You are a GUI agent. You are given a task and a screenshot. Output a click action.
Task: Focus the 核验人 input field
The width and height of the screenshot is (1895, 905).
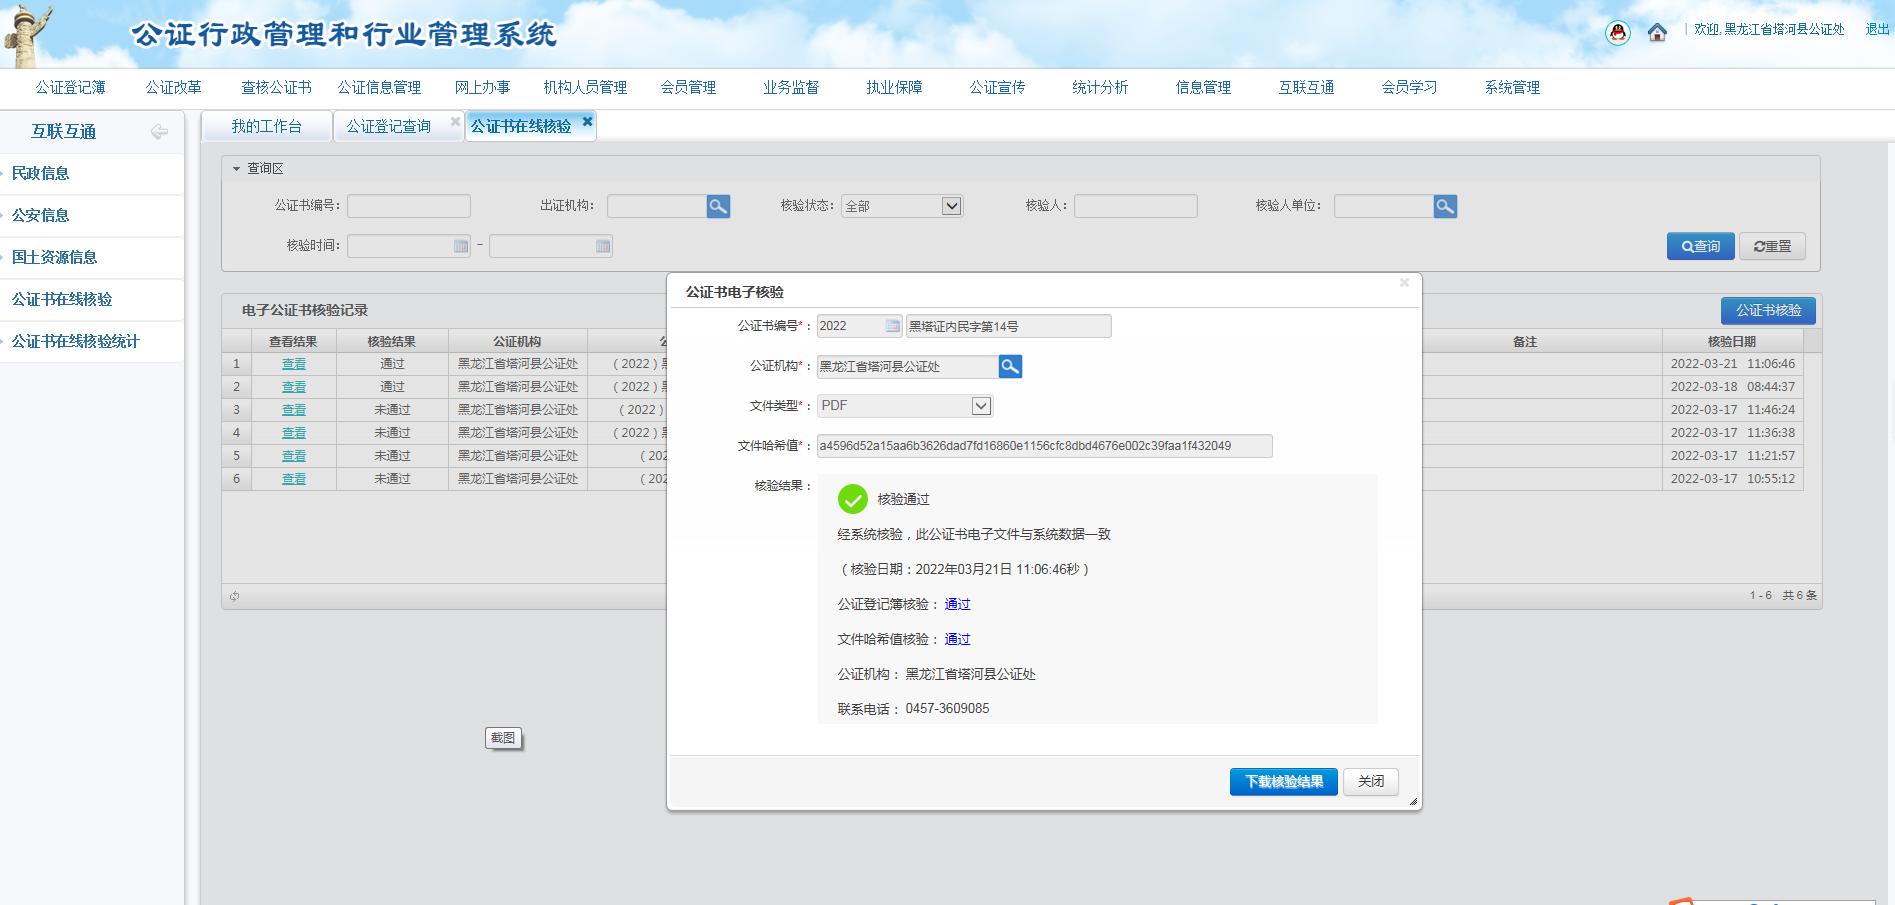coord(1136,206)
